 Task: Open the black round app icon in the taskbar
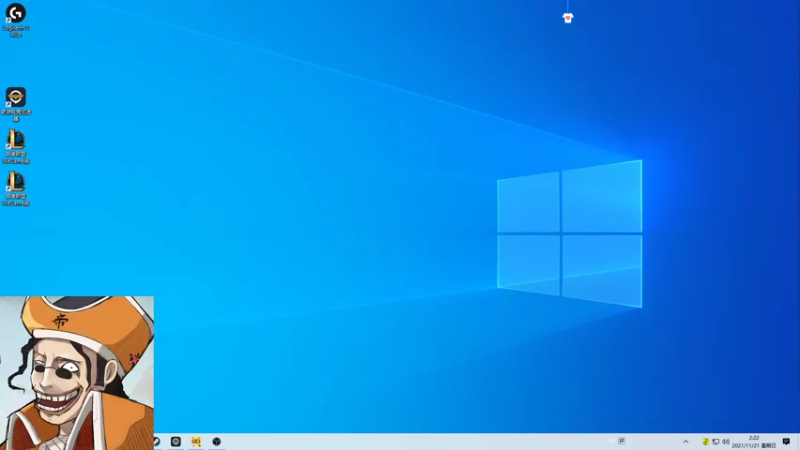pos(216,441)
